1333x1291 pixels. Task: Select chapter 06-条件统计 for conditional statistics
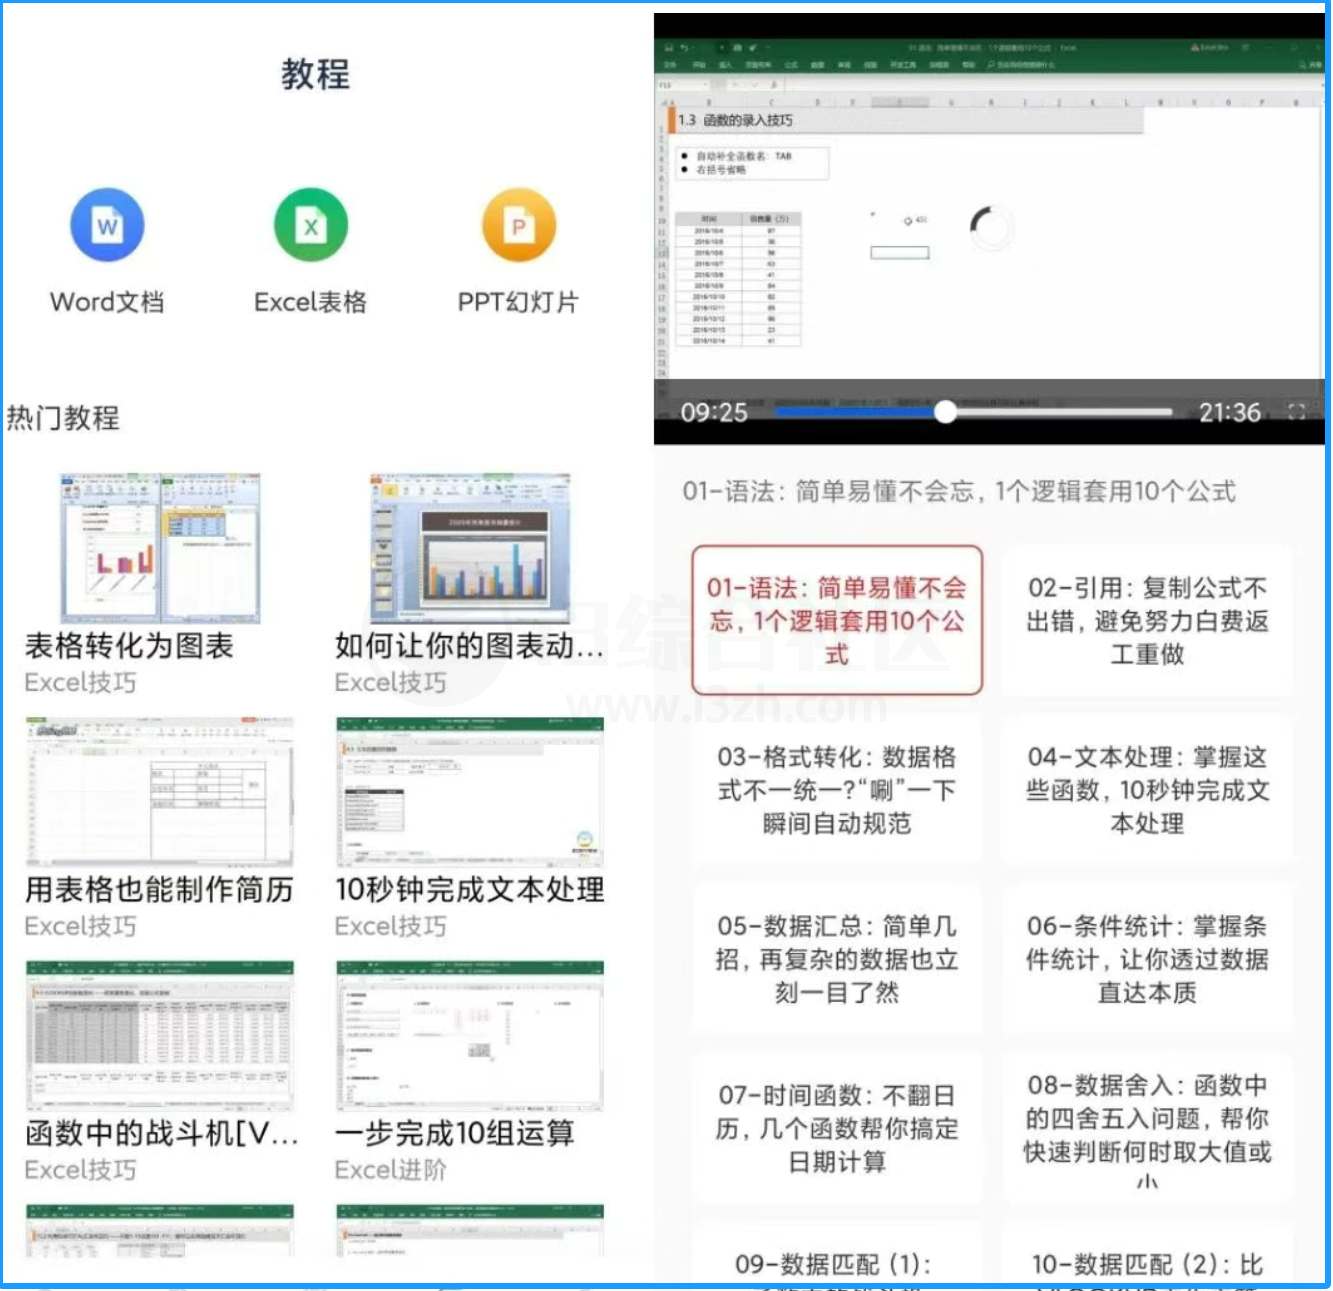coord(1146,960)
